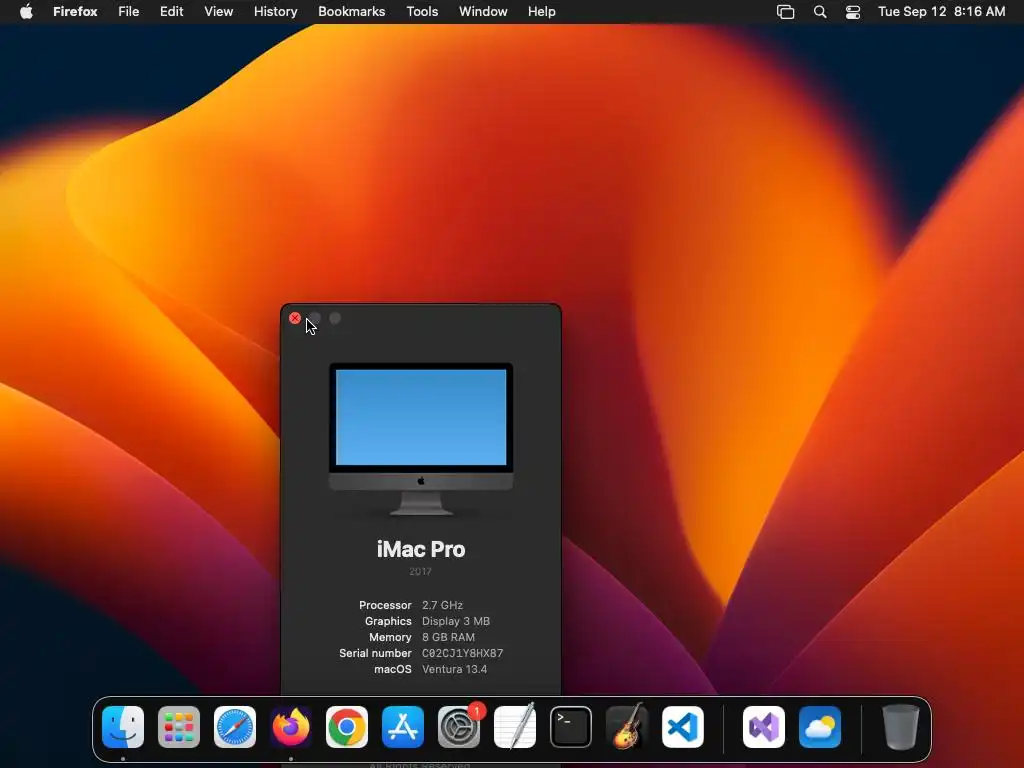Click the 2017 model year text
The height and width of the screenshot is (768, 1024).
click(420, 571)
